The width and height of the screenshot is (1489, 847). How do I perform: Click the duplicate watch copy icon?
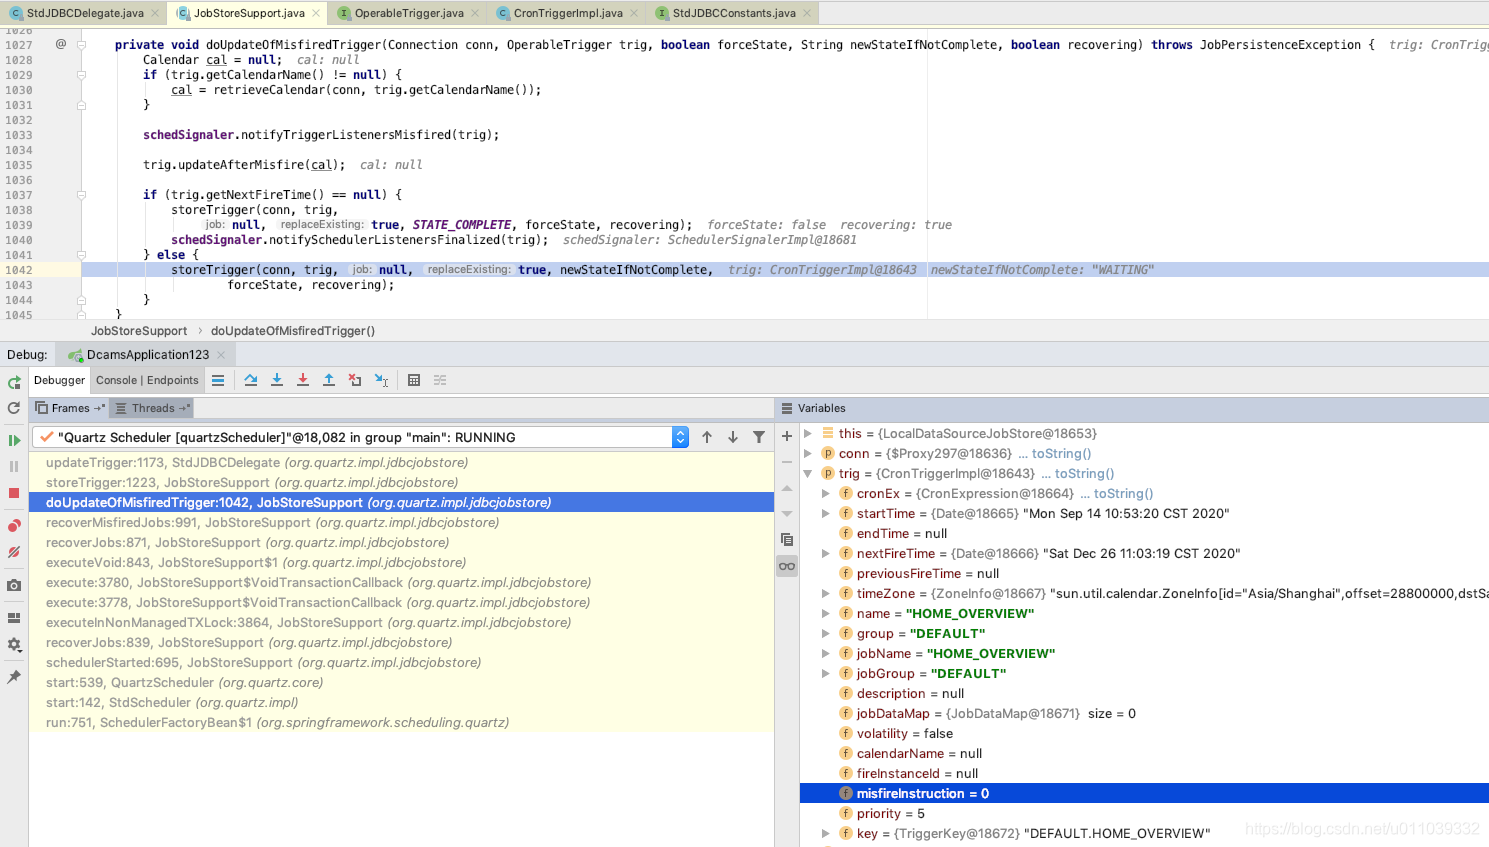tap(787, 539)
